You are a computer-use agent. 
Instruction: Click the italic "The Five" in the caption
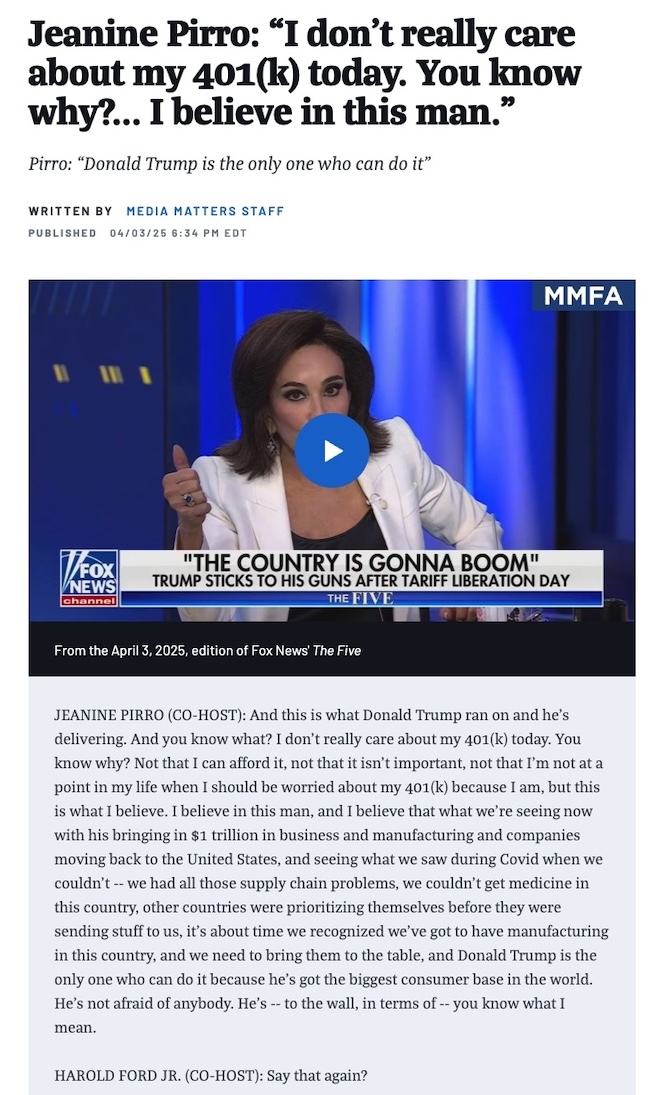(x=337, y=651)
